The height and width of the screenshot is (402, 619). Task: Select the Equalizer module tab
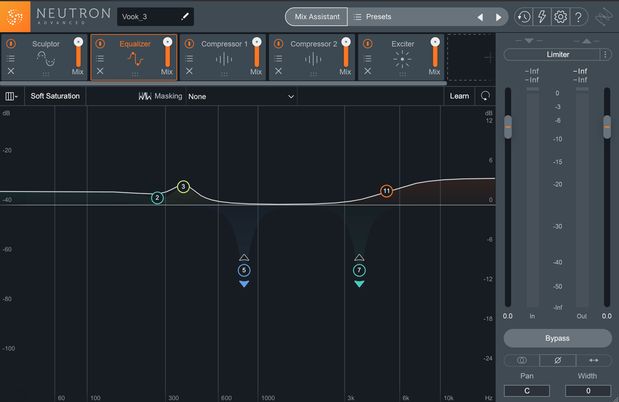[135, 57]
